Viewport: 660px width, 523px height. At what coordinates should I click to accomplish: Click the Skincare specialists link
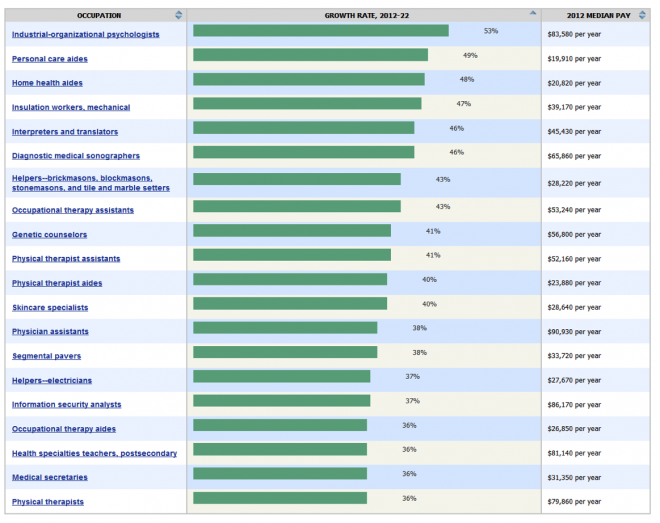click(50, 308)
